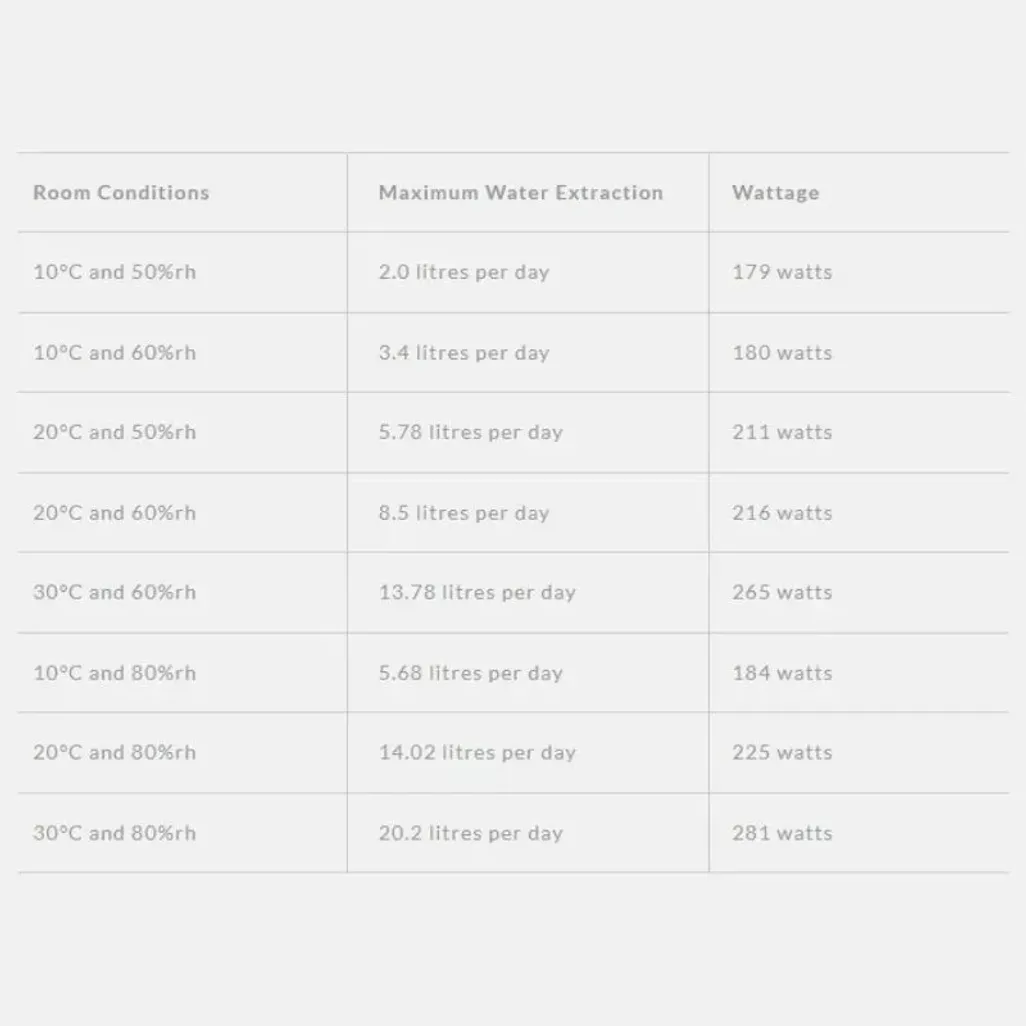Viewport: 1026px width, 1026px height.
Task: Select the Maximum Water Extraction header
Action: tap(520, 193)
